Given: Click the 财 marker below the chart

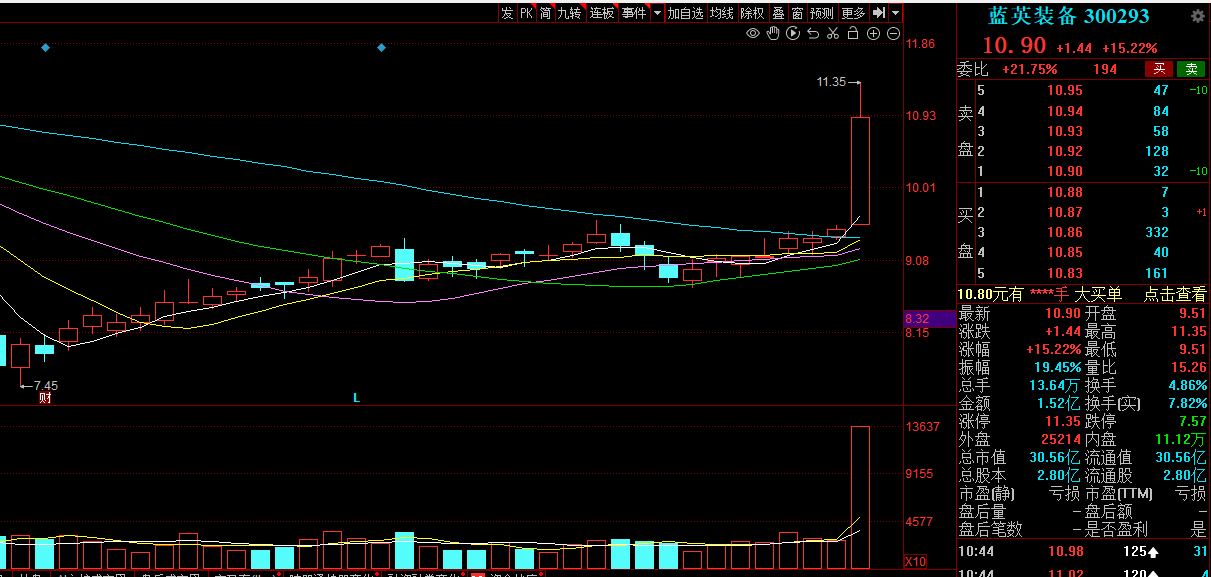Looking at the screenshot, I should pos(45,398).
